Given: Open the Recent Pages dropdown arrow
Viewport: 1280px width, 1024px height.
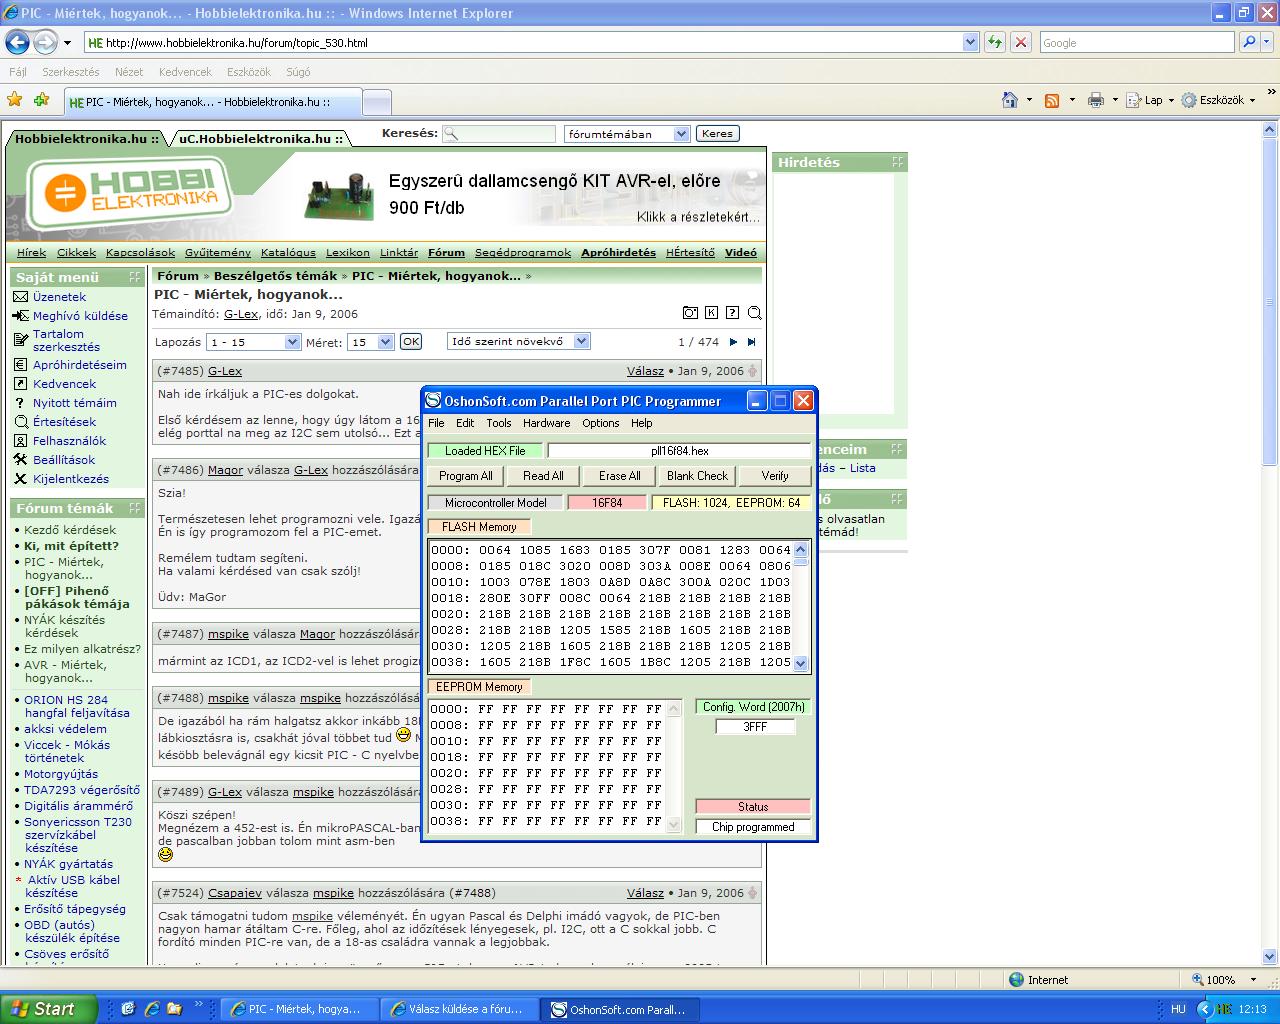Looking at the screenshot, I should point(67,43).
